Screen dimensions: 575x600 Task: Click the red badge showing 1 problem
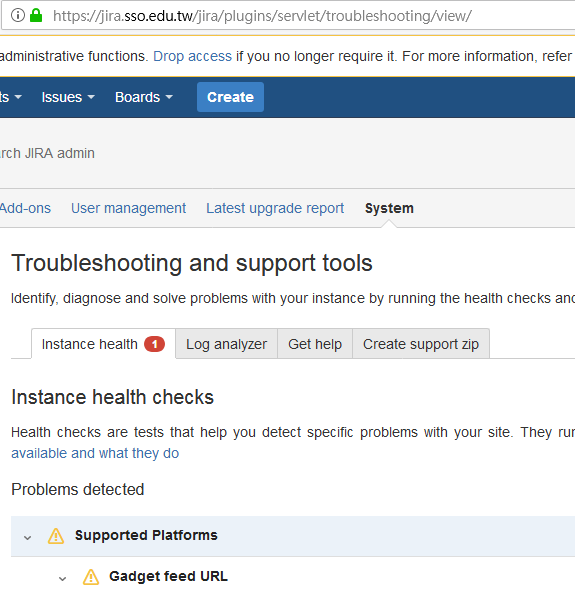[154, 344]
